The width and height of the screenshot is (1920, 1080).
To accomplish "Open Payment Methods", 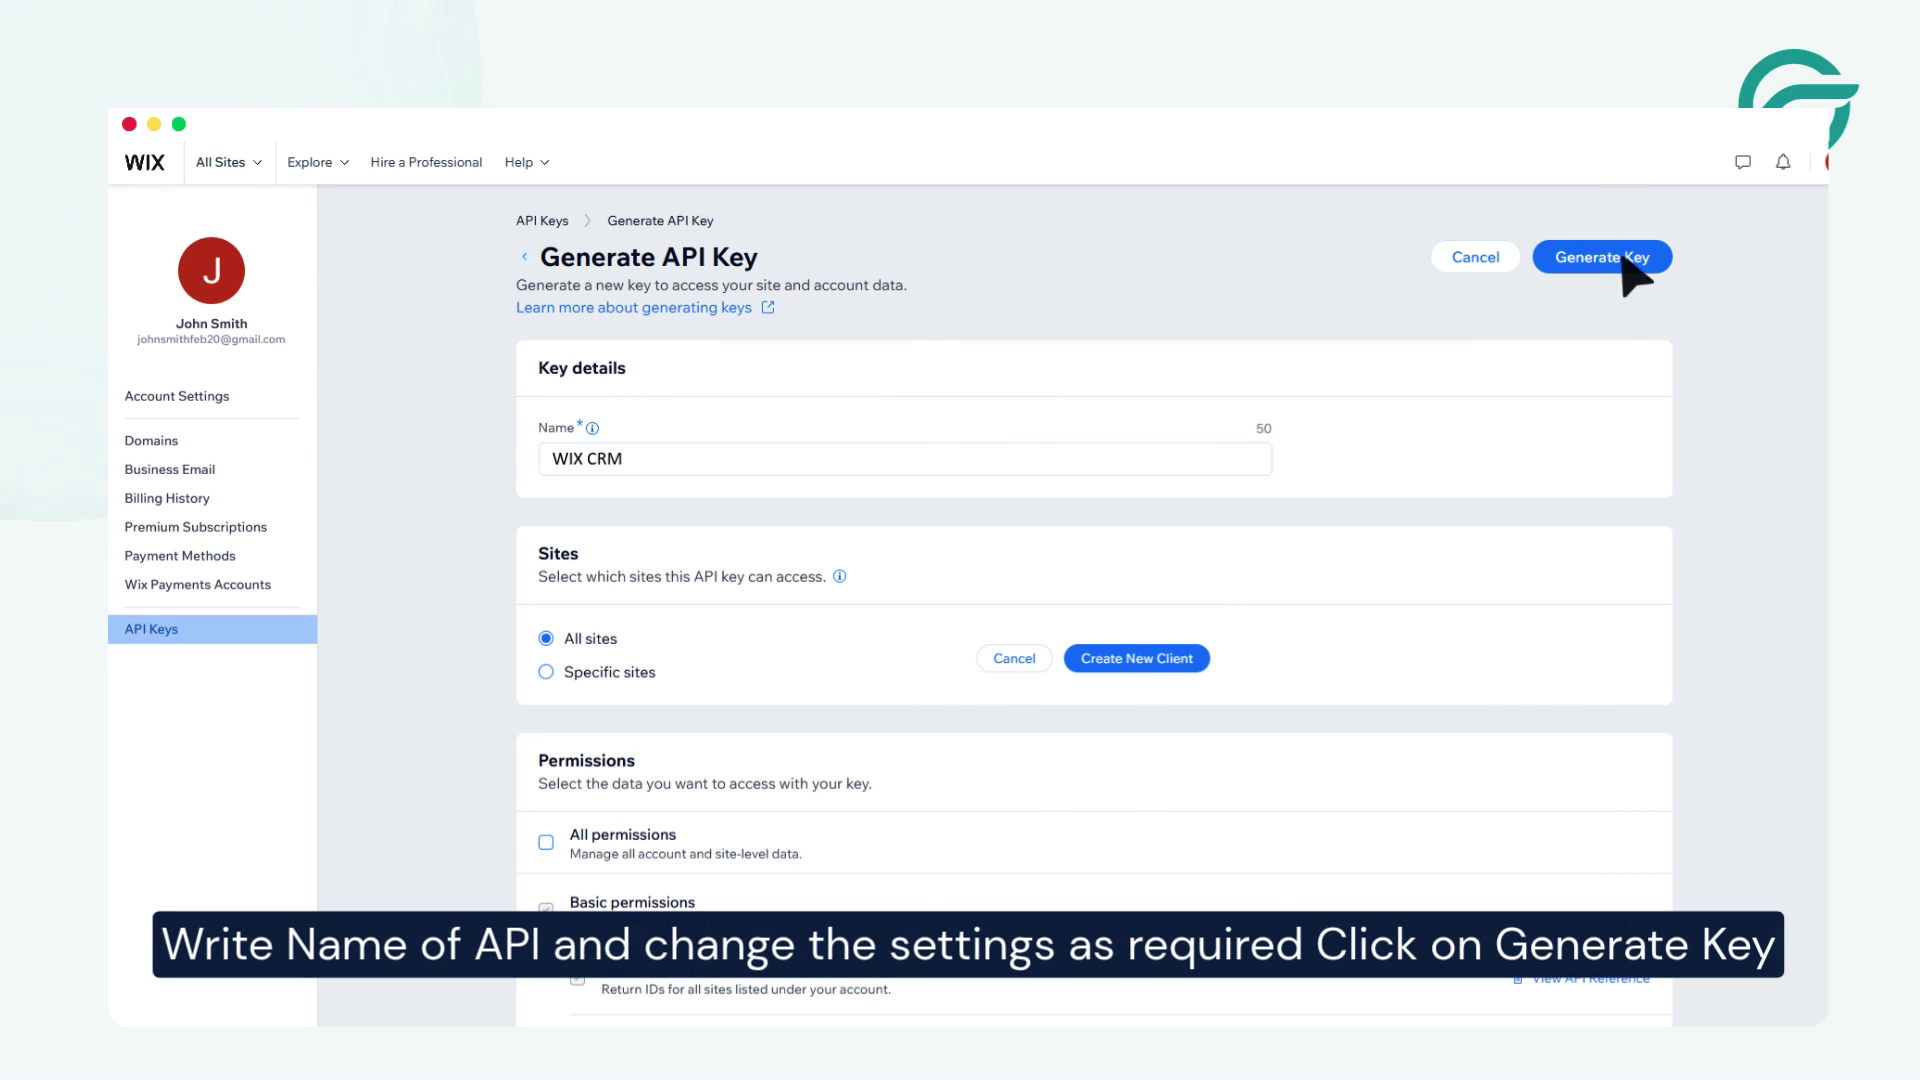I will [180, 556].
